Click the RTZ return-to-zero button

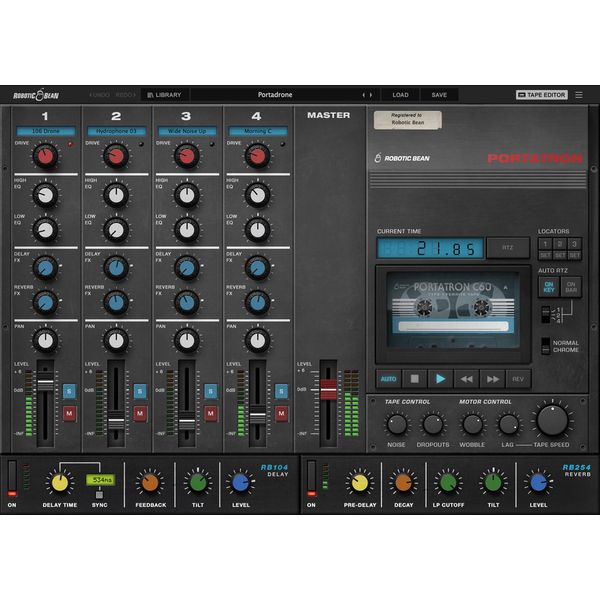coord(506,247)
